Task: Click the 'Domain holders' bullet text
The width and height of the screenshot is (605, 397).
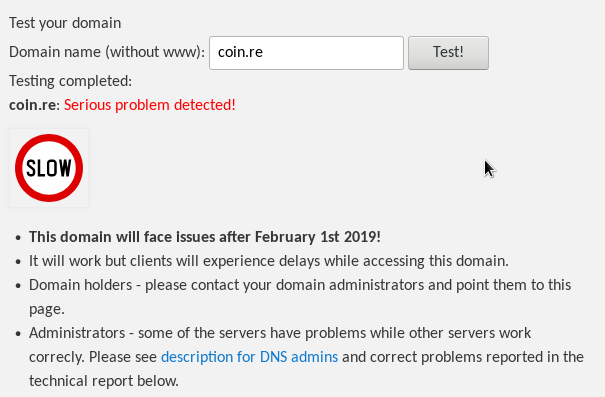Action: [300, 297]
